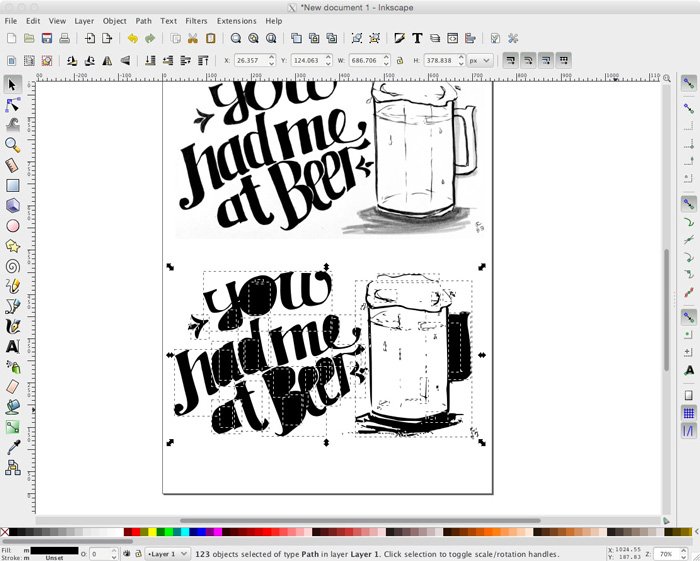Toggle current layer visibility eye

(x=127, y=554)
